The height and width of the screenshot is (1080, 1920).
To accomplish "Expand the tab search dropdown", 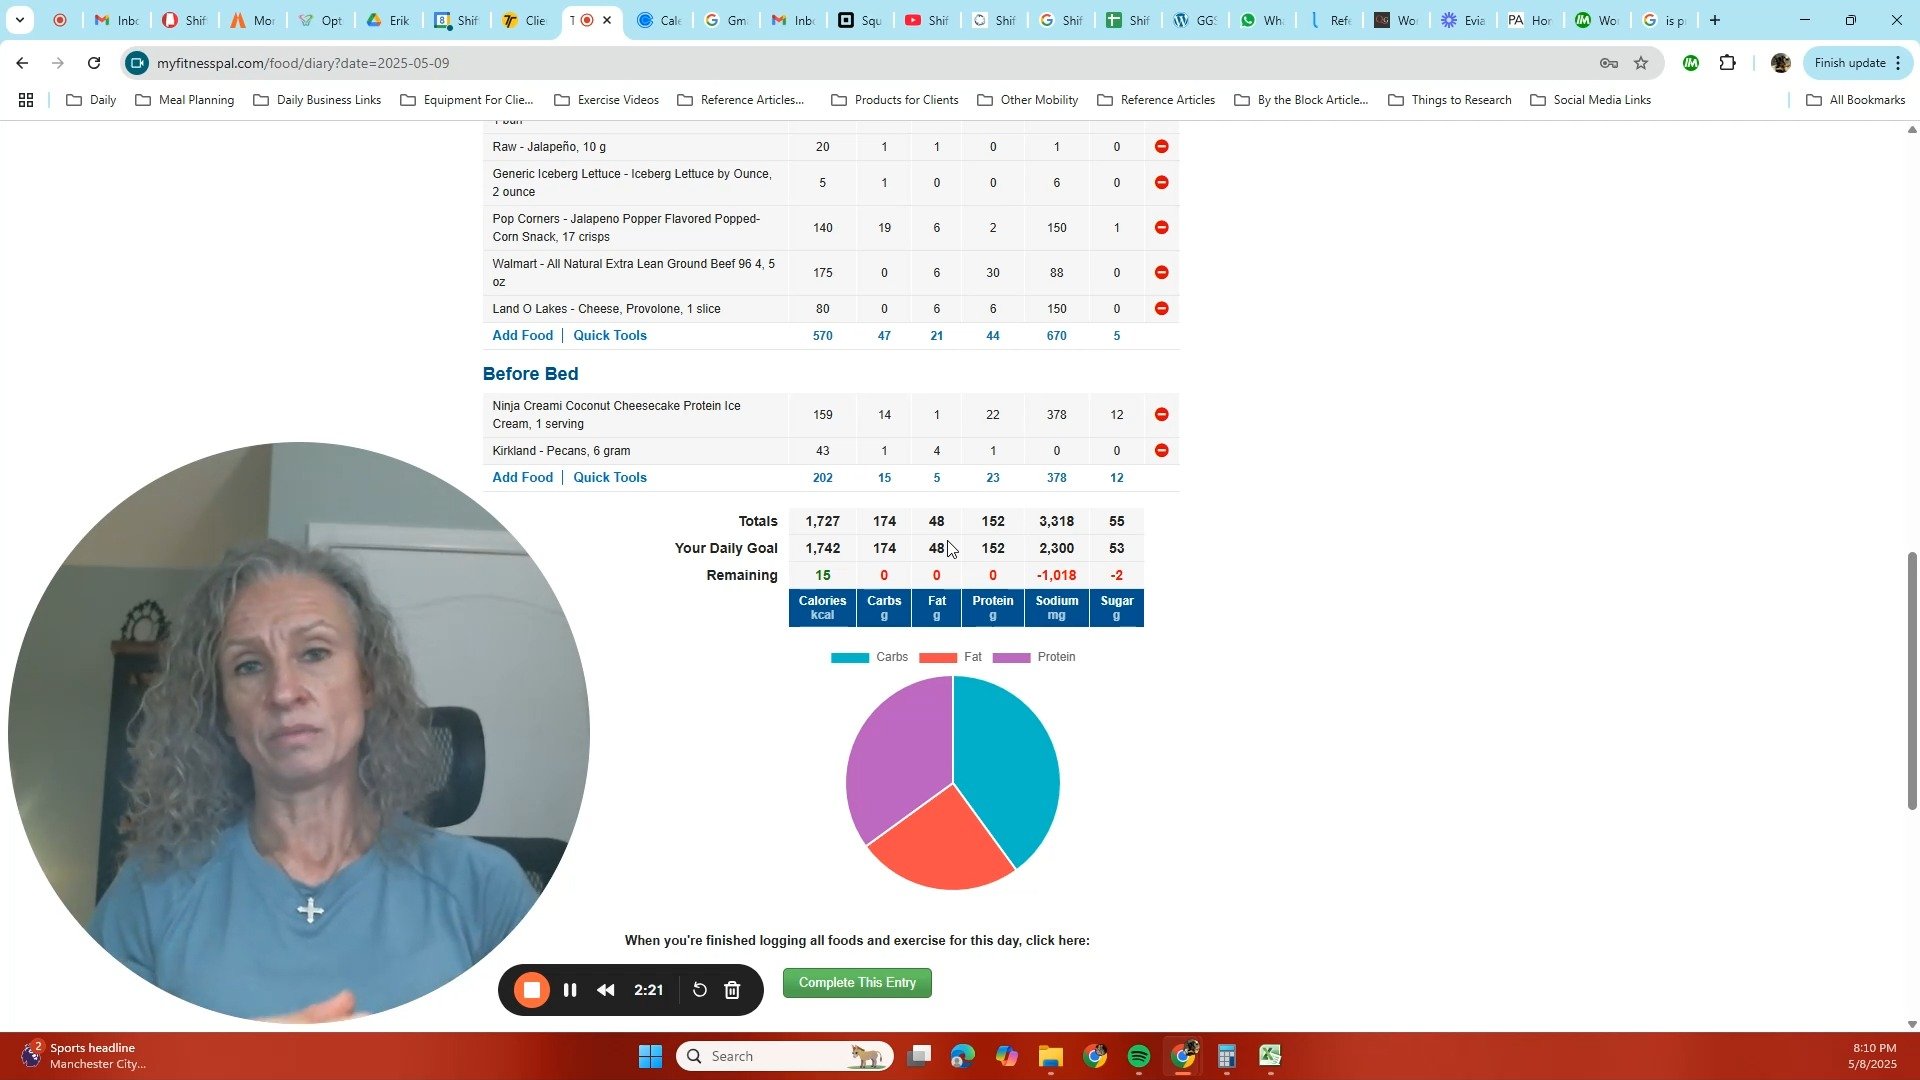I will point(19,20).
